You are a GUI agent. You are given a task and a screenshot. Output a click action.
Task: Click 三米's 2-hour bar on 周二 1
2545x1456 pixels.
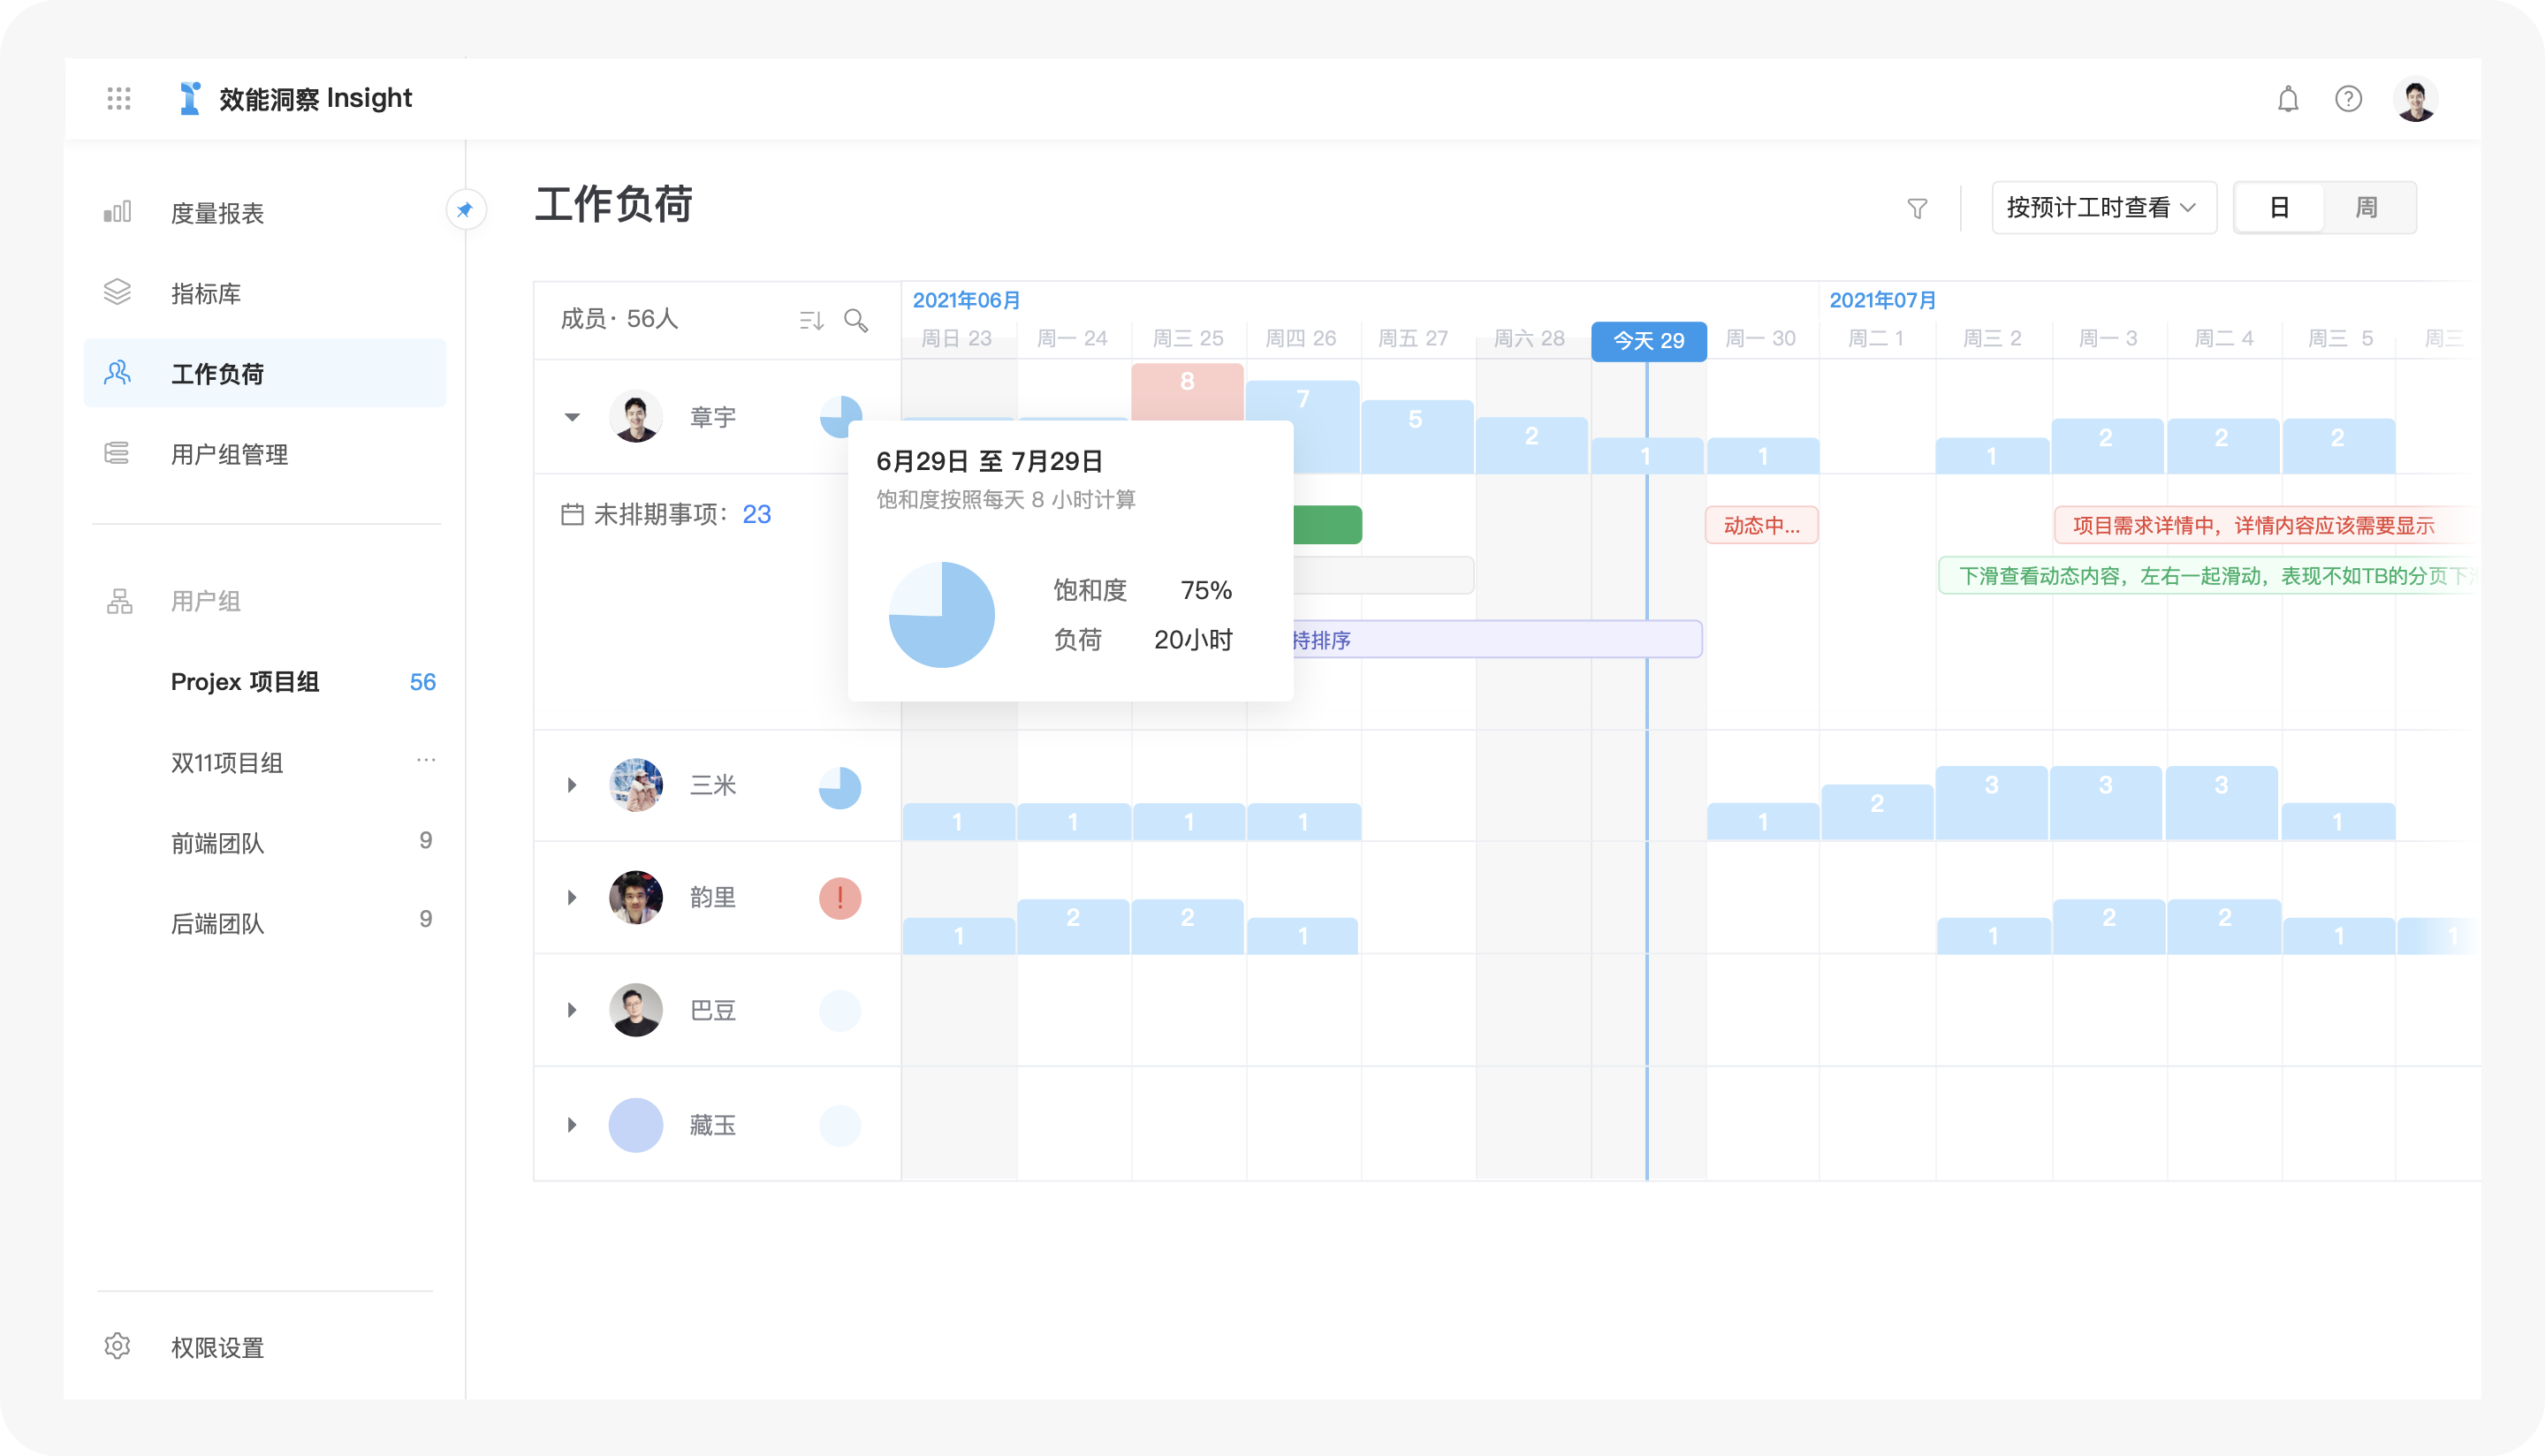pos(1876,812)
